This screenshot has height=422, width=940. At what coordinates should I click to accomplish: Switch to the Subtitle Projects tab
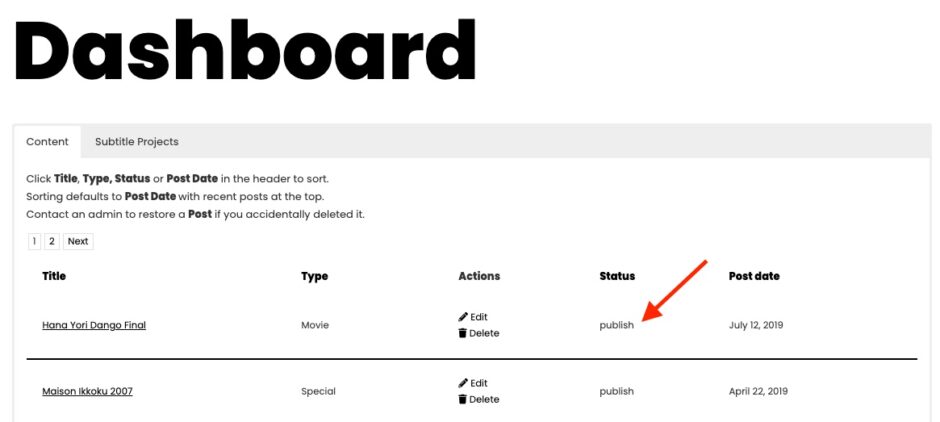[137, 142]
